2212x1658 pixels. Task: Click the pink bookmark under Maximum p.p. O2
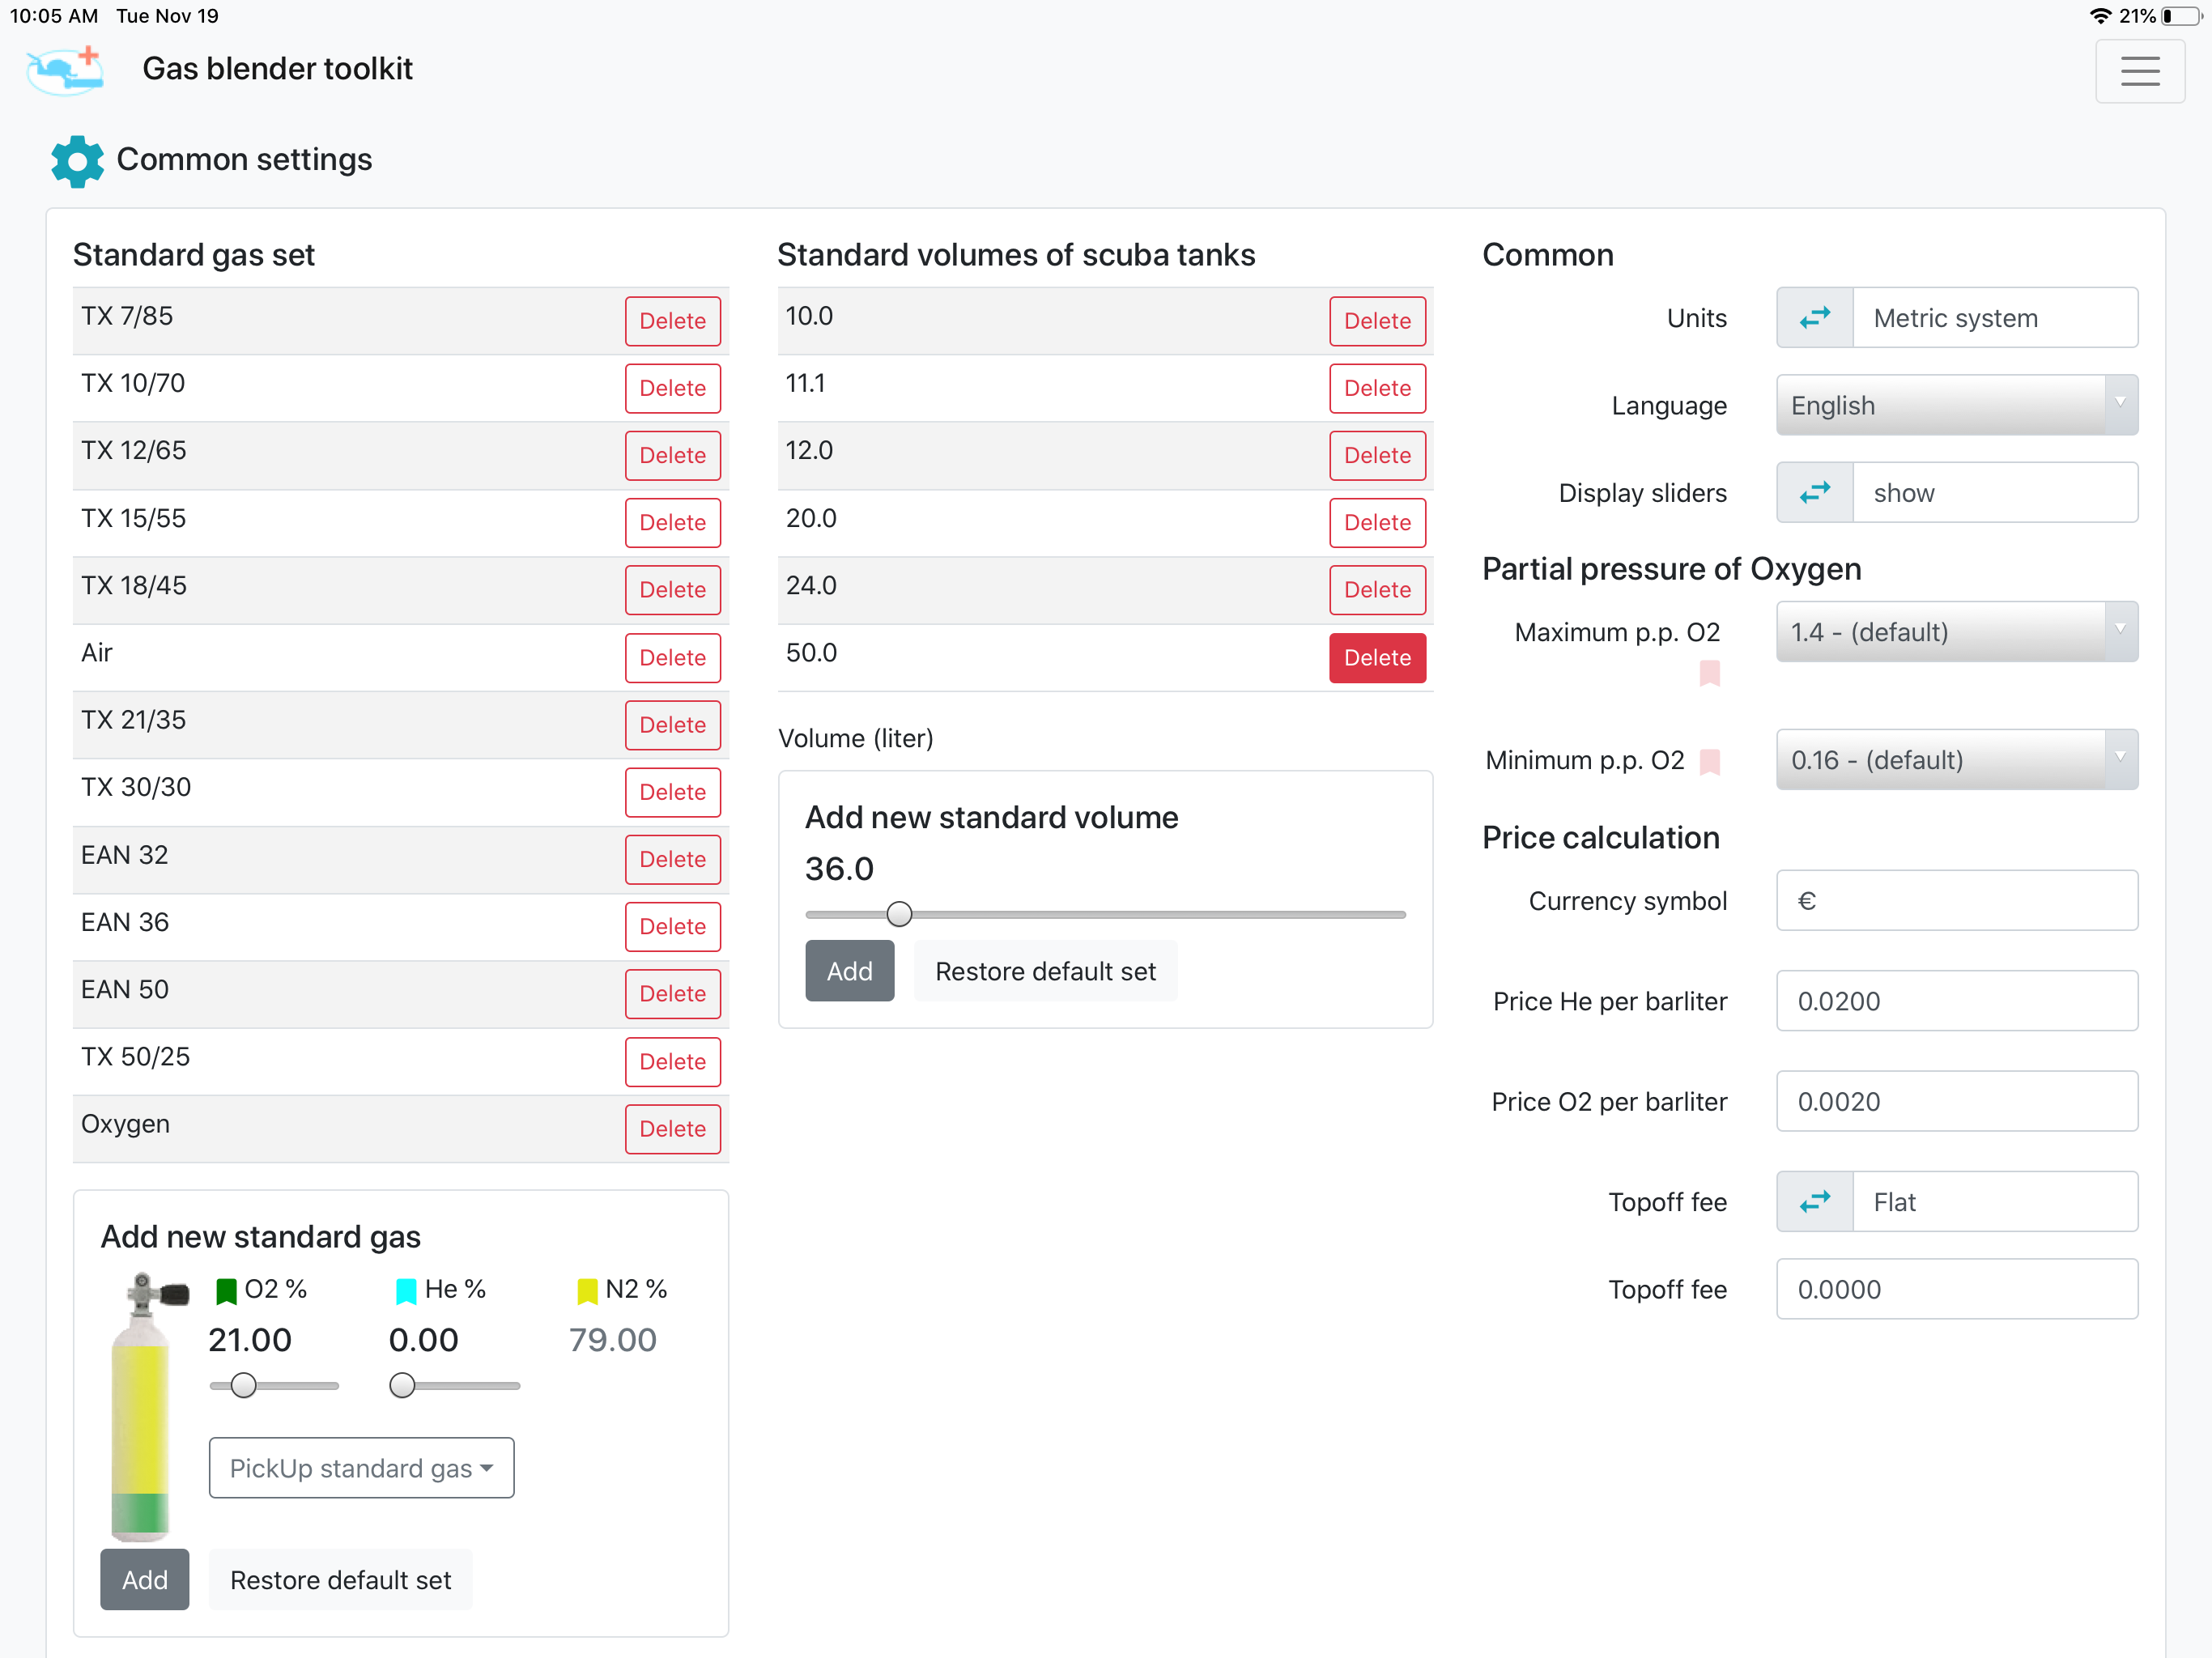click(x=1709, y=673)
